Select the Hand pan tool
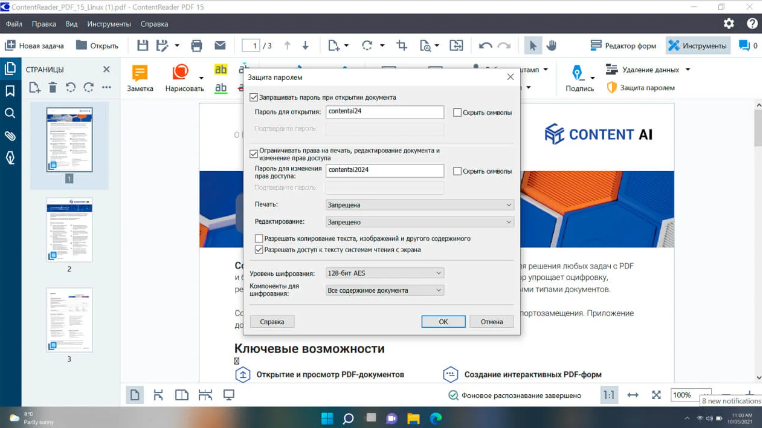Screen dimensions: 762x428 [552, 46]
